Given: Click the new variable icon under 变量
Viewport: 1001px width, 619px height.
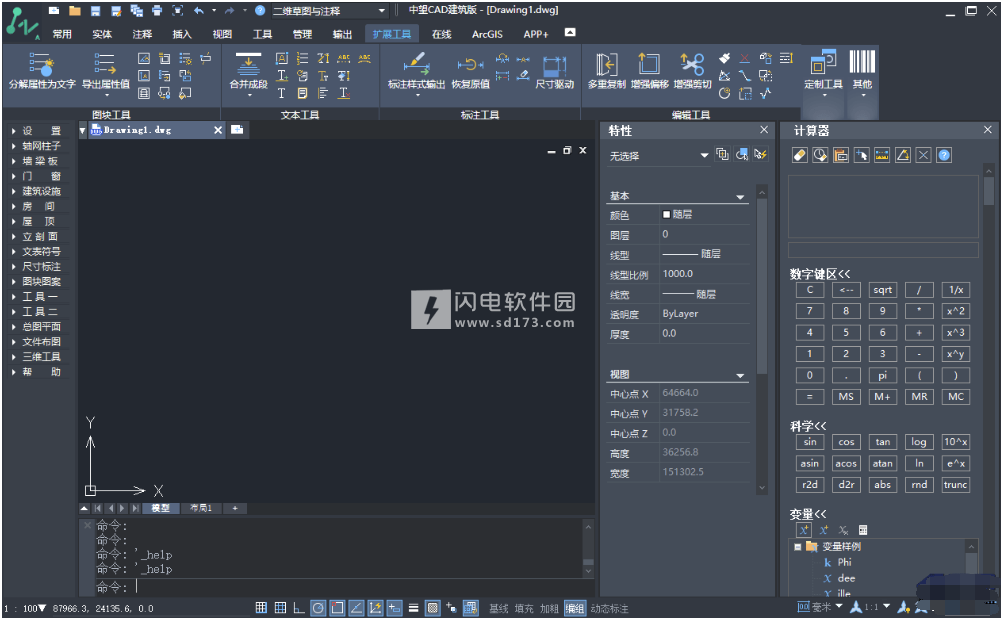Looking at the screenshot, I should point(804,530).
